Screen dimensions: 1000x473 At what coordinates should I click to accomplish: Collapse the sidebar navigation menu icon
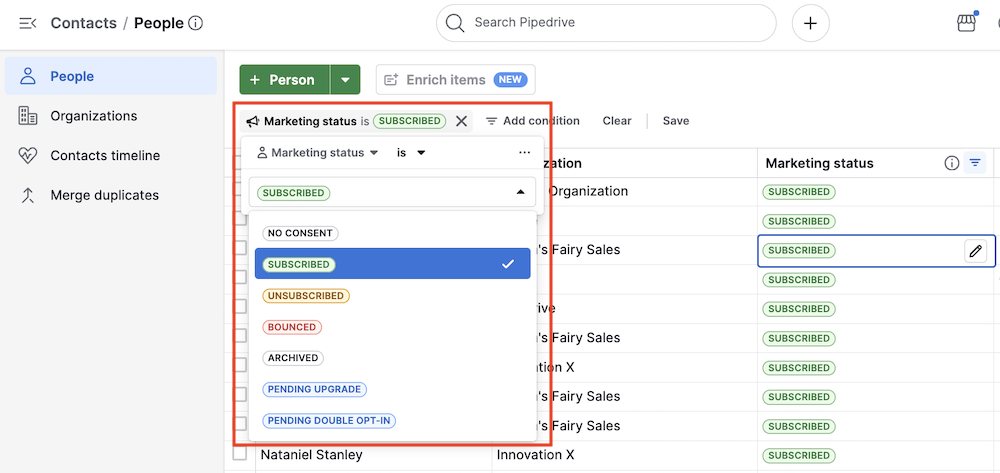(x=28, y=23)
